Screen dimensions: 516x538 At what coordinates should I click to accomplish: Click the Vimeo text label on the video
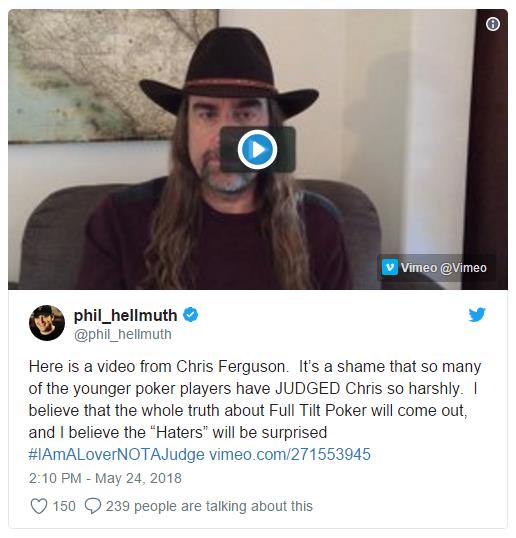pos(419,268)
